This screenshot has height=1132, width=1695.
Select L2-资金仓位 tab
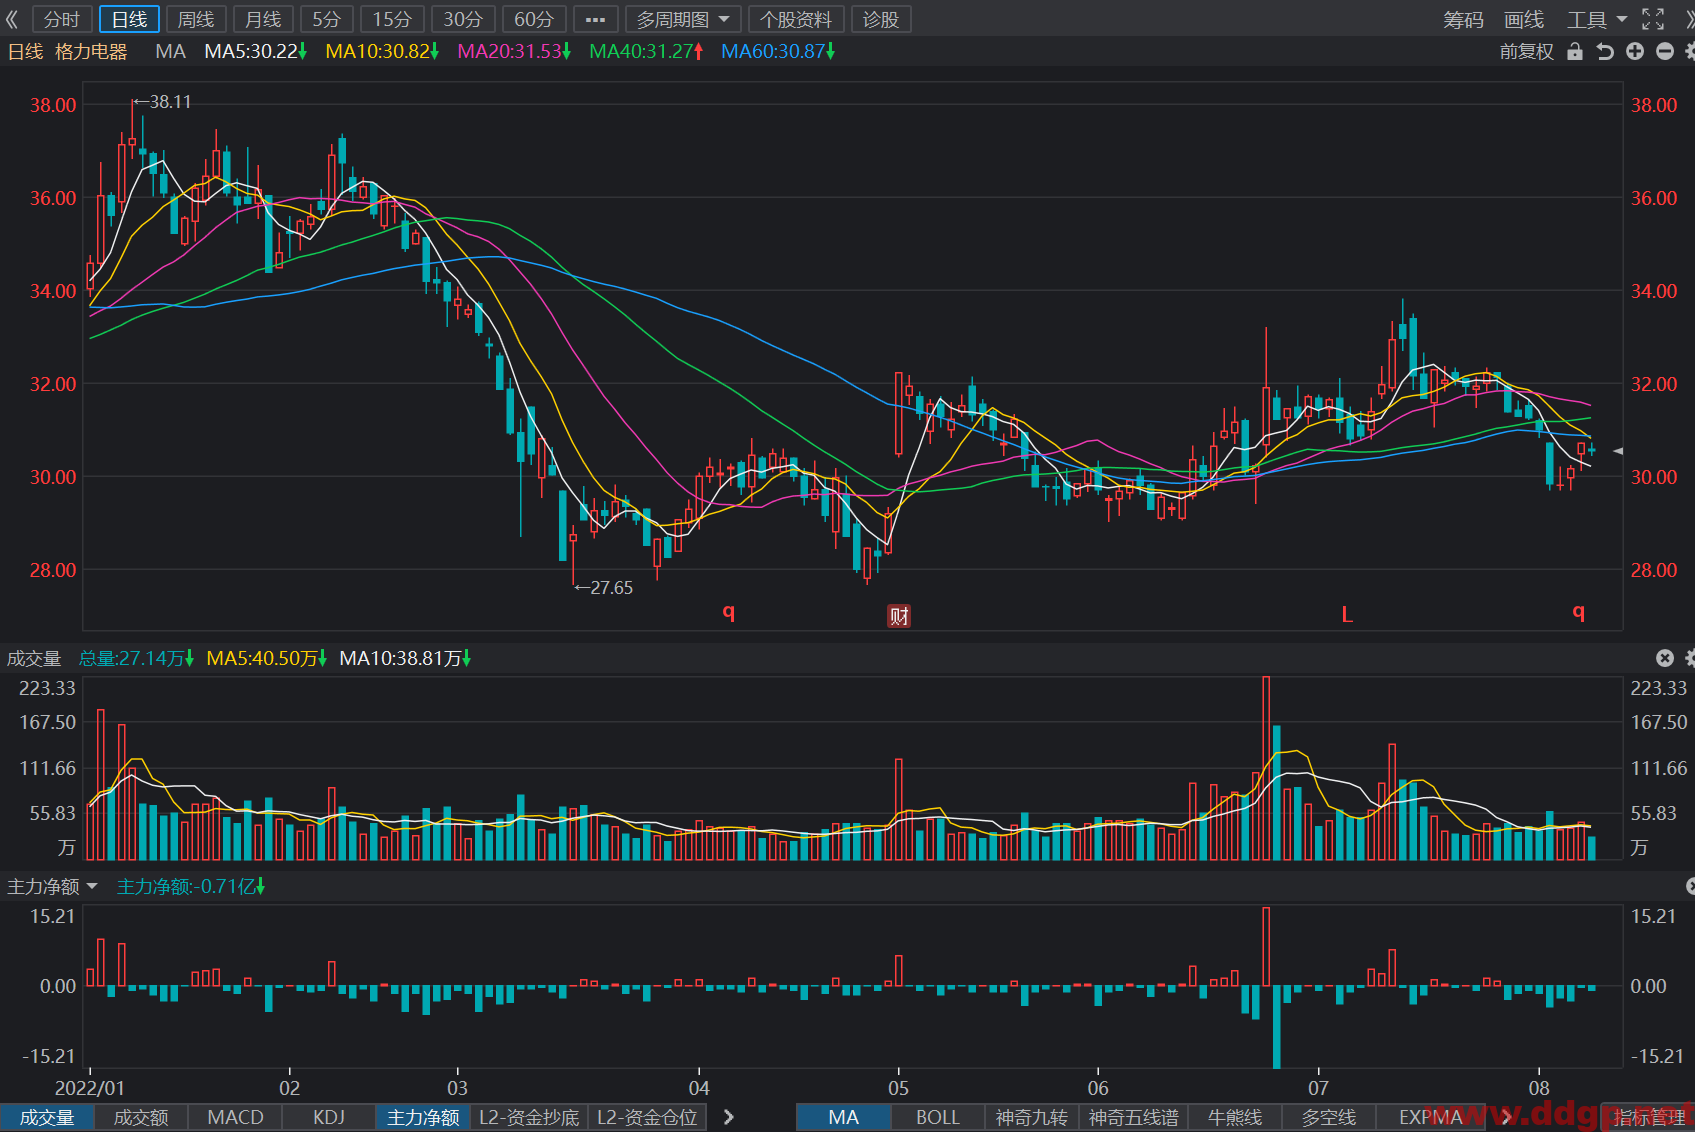click(x=647, y=1117)
